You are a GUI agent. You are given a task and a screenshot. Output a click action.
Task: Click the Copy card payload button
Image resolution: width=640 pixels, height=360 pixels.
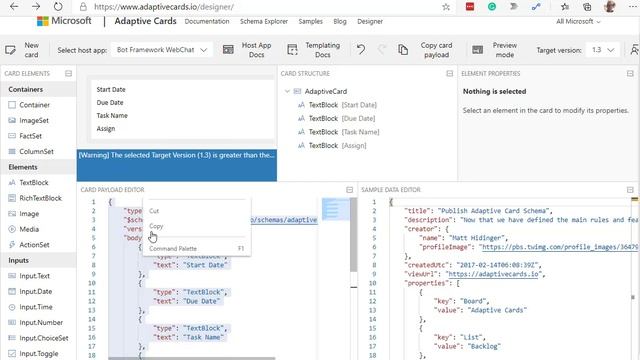(436, 50)
